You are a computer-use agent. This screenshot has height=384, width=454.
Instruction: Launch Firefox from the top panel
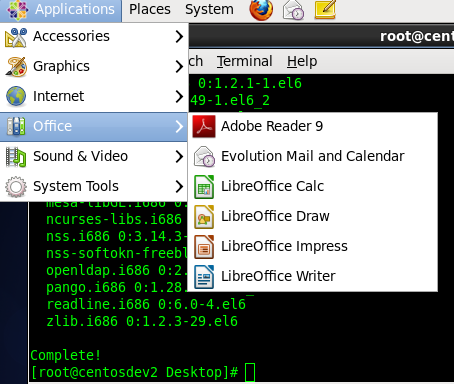(261, 9)
